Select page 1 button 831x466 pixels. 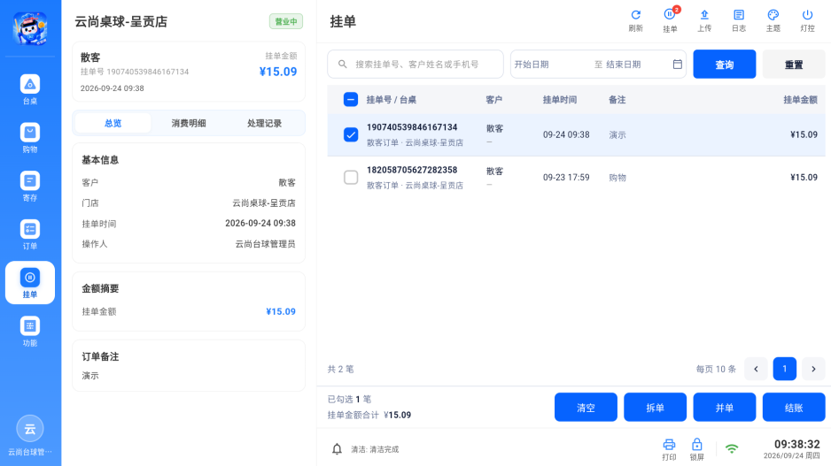pyautogui.click(x=784, y=369)
